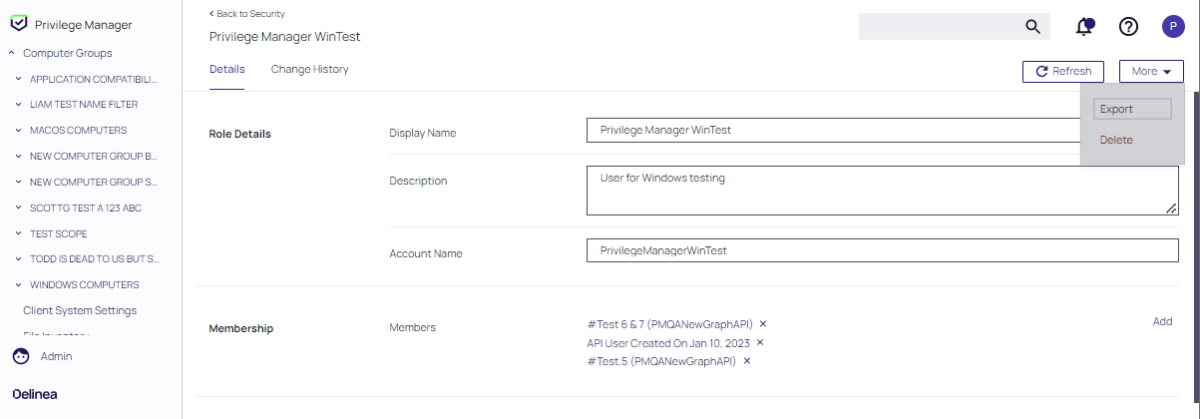
Task: Remove member #Test 6 & 7
Action: tap(763, 324)
